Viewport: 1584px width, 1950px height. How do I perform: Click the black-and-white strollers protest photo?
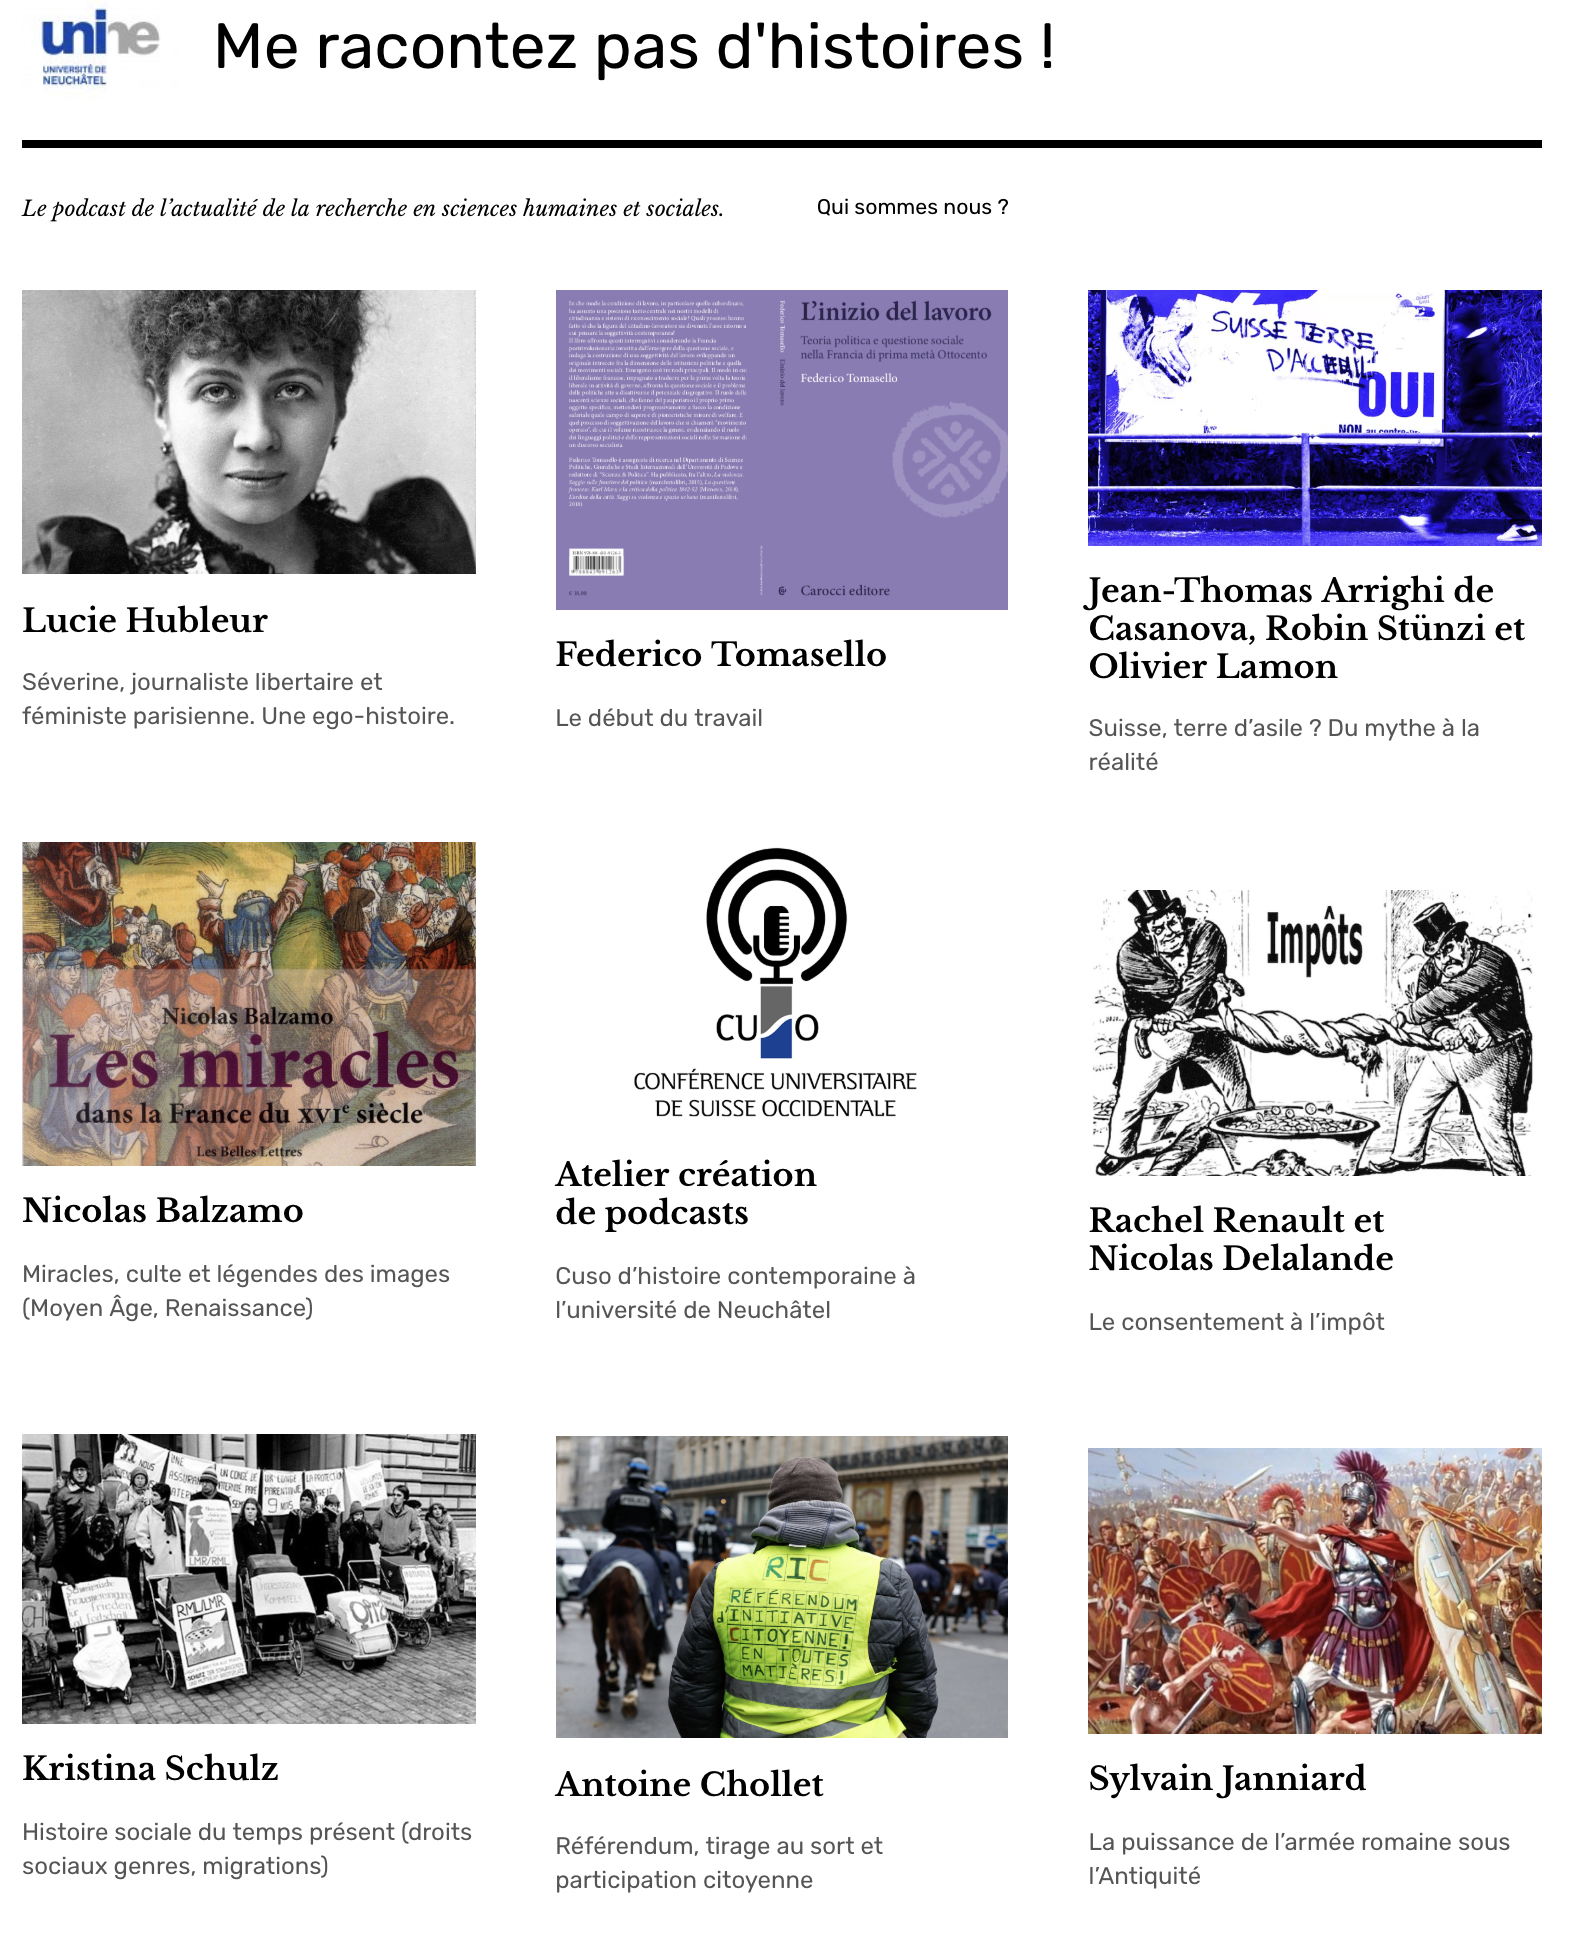click(x=249, y=1579)
